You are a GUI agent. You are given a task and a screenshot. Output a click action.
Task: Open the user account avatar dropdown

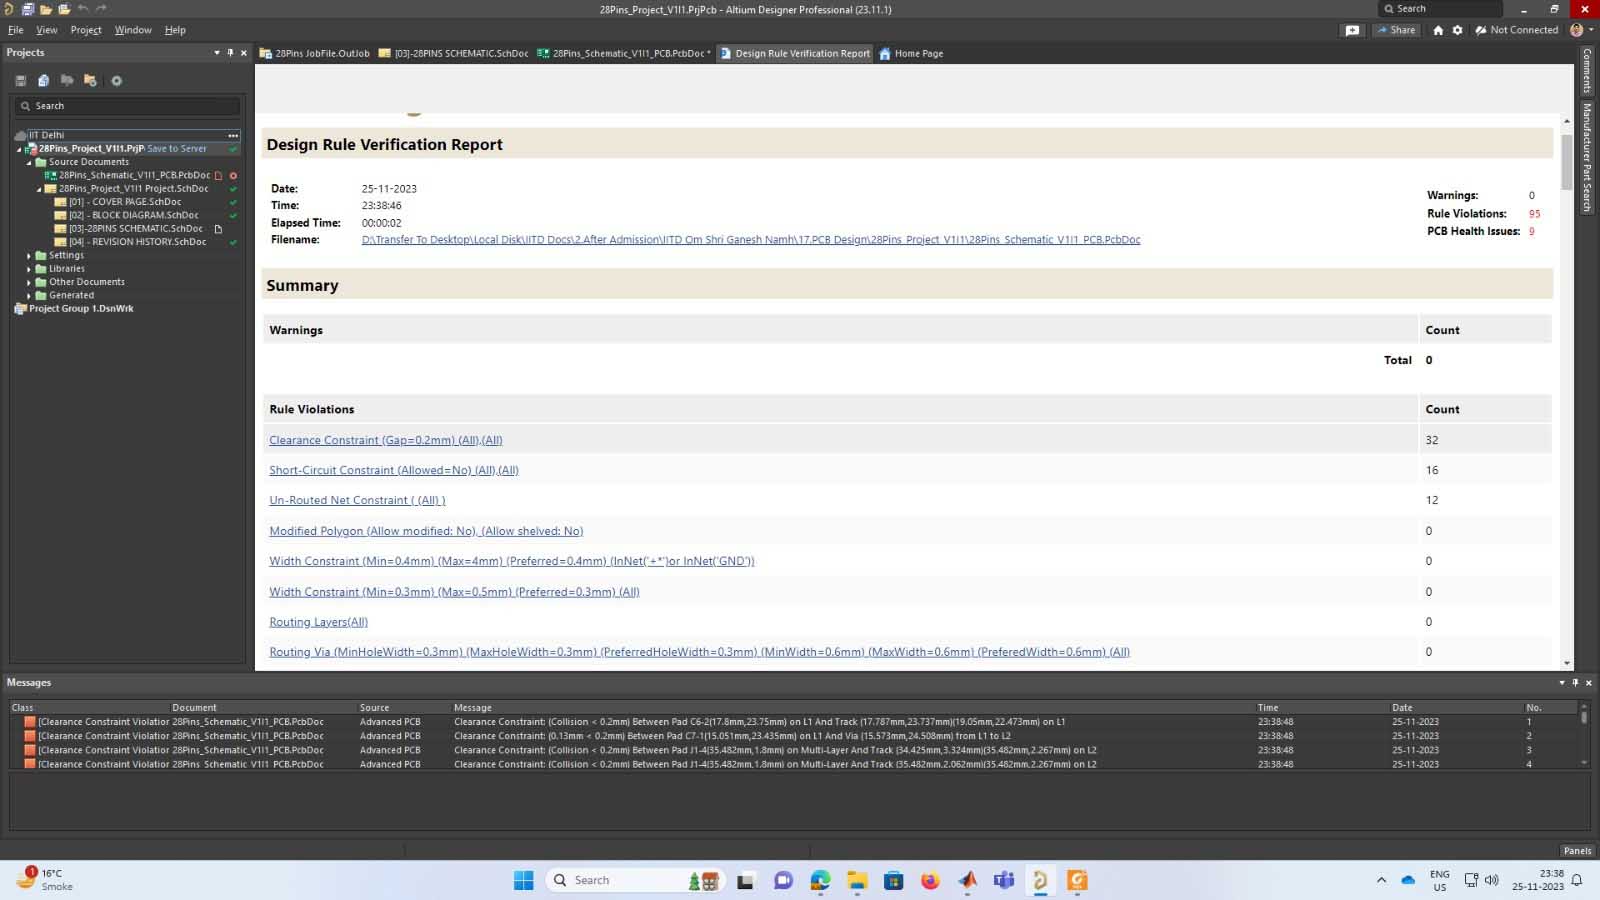click(1579, 30)
